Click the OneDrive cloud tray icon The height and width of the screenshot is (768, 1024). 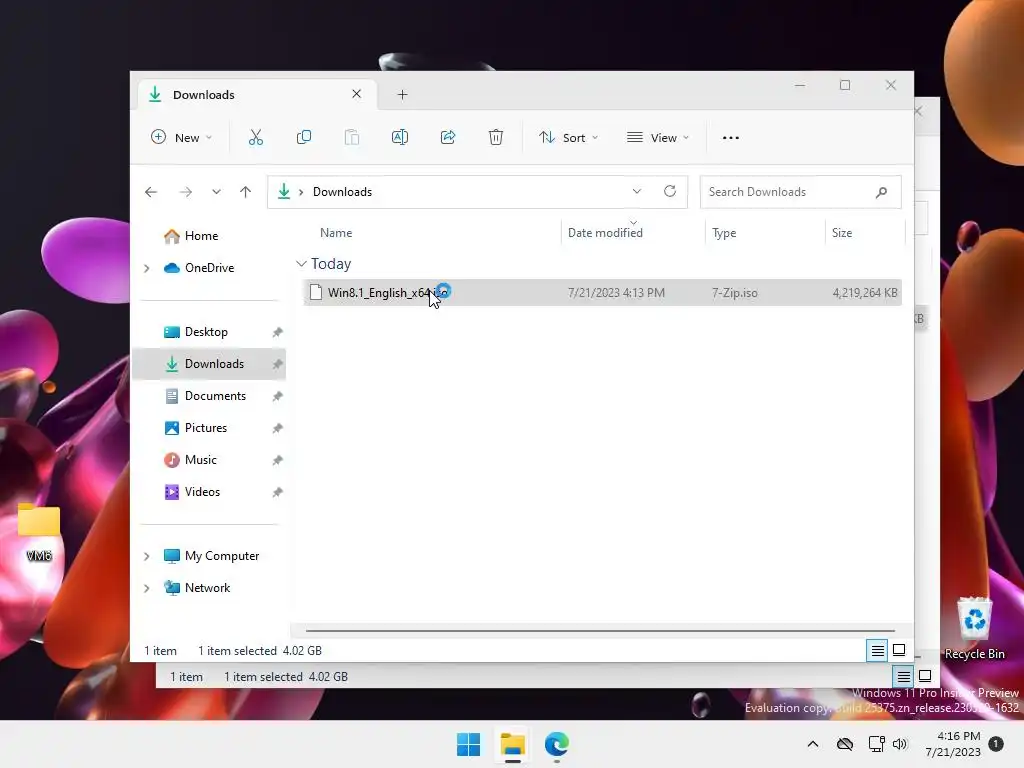point(845,744)
